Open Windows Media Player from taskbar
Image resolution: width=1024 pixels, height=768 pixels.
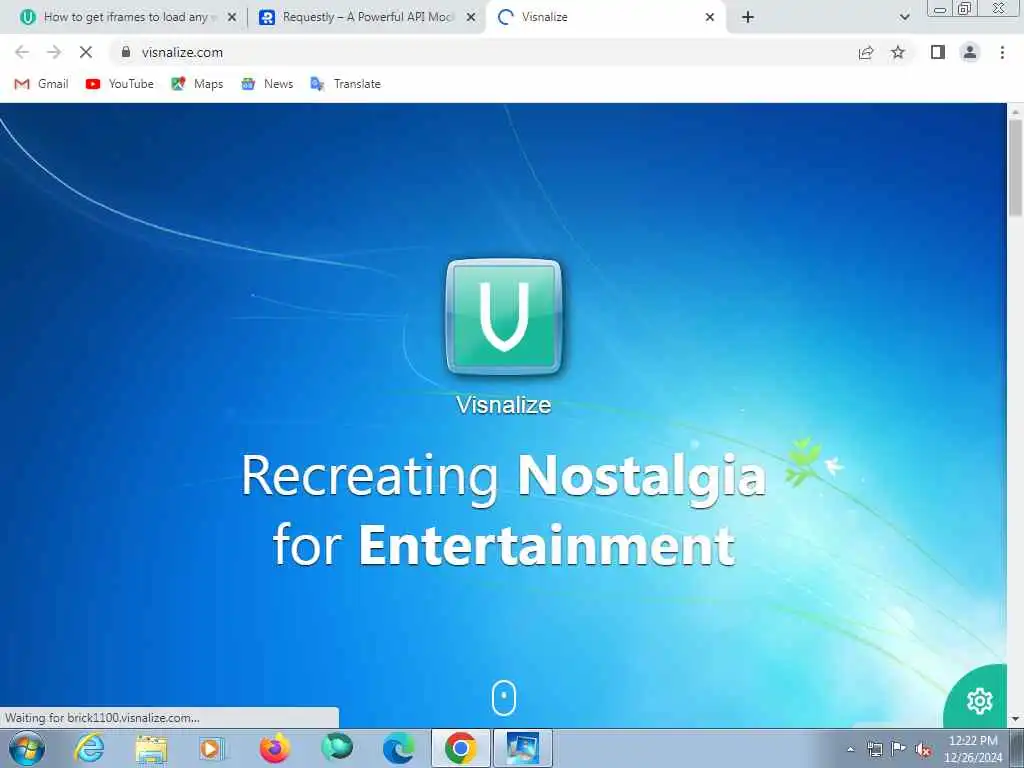(x=212, y=748)
